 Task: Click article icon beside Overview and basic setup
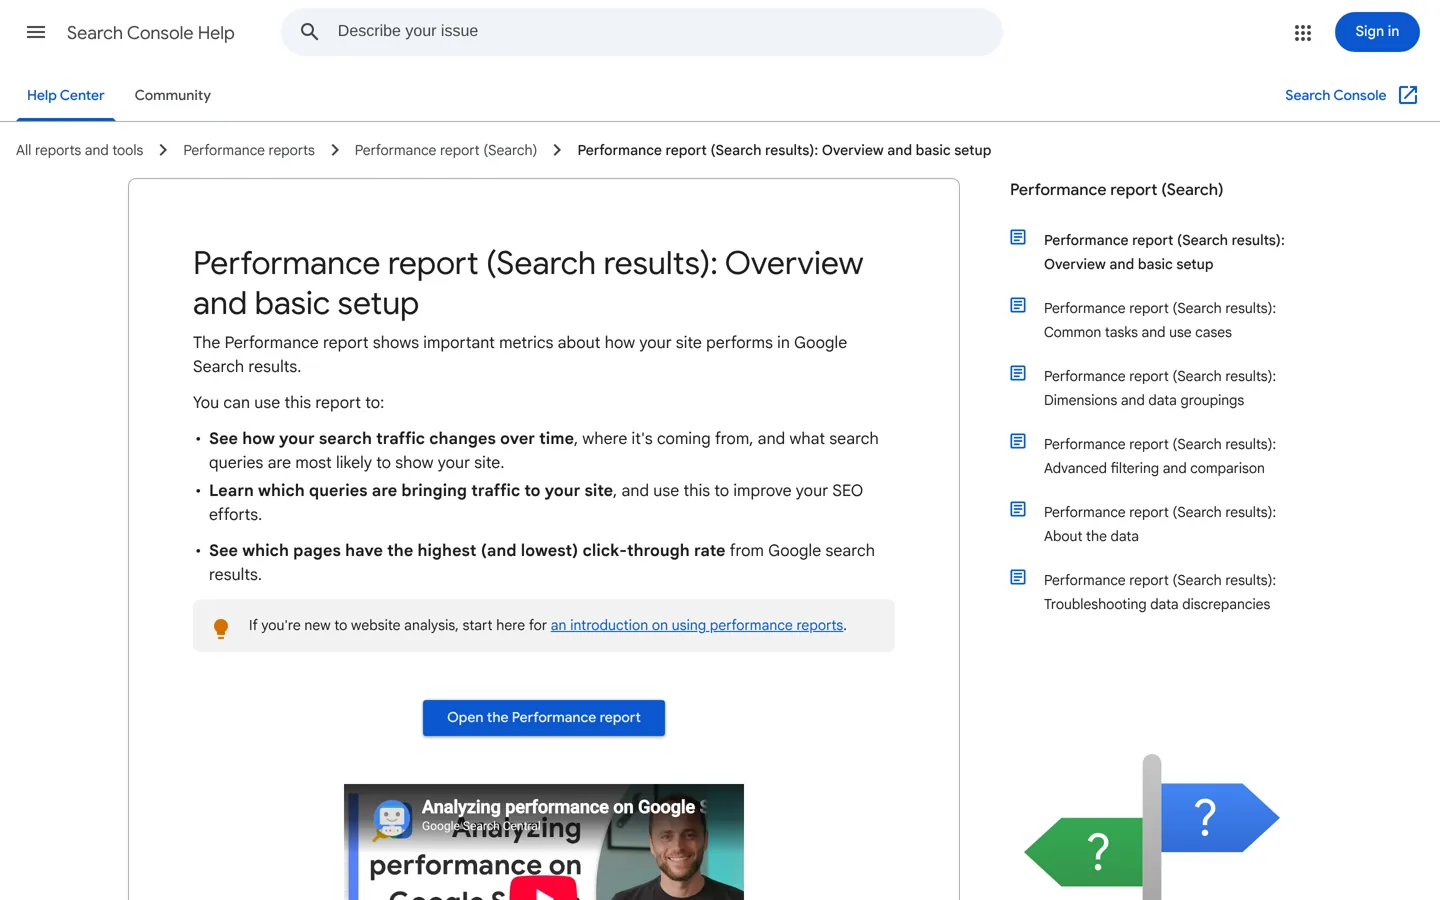pos(1018,237)
